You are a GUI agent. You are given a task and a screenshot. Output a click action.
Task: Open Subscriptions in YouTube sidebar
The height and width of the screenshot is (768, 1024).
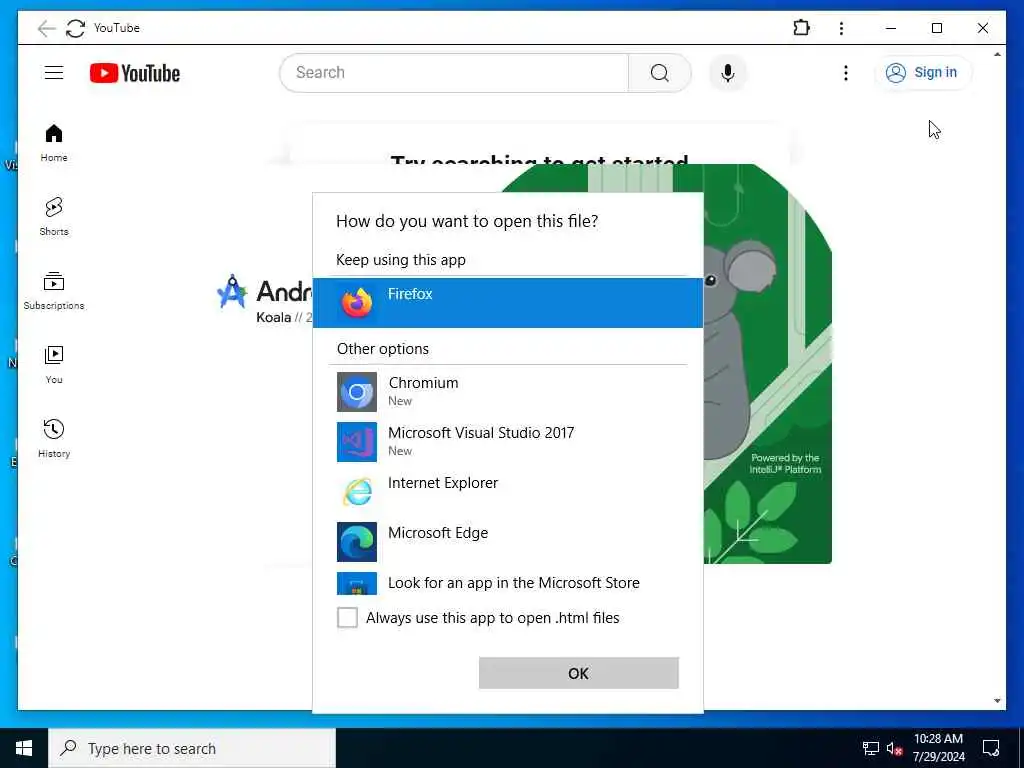click(54, 291)
